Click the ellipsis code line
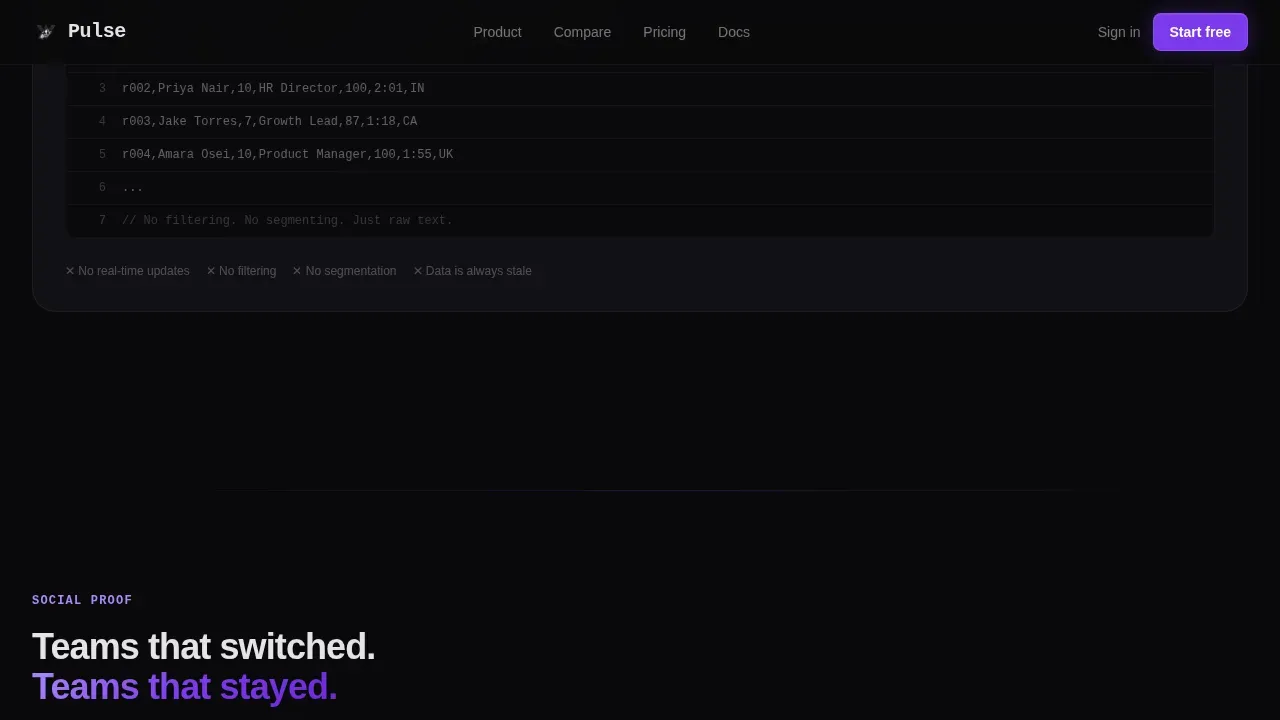This screenshot has width=1280, height=720. 640,188
